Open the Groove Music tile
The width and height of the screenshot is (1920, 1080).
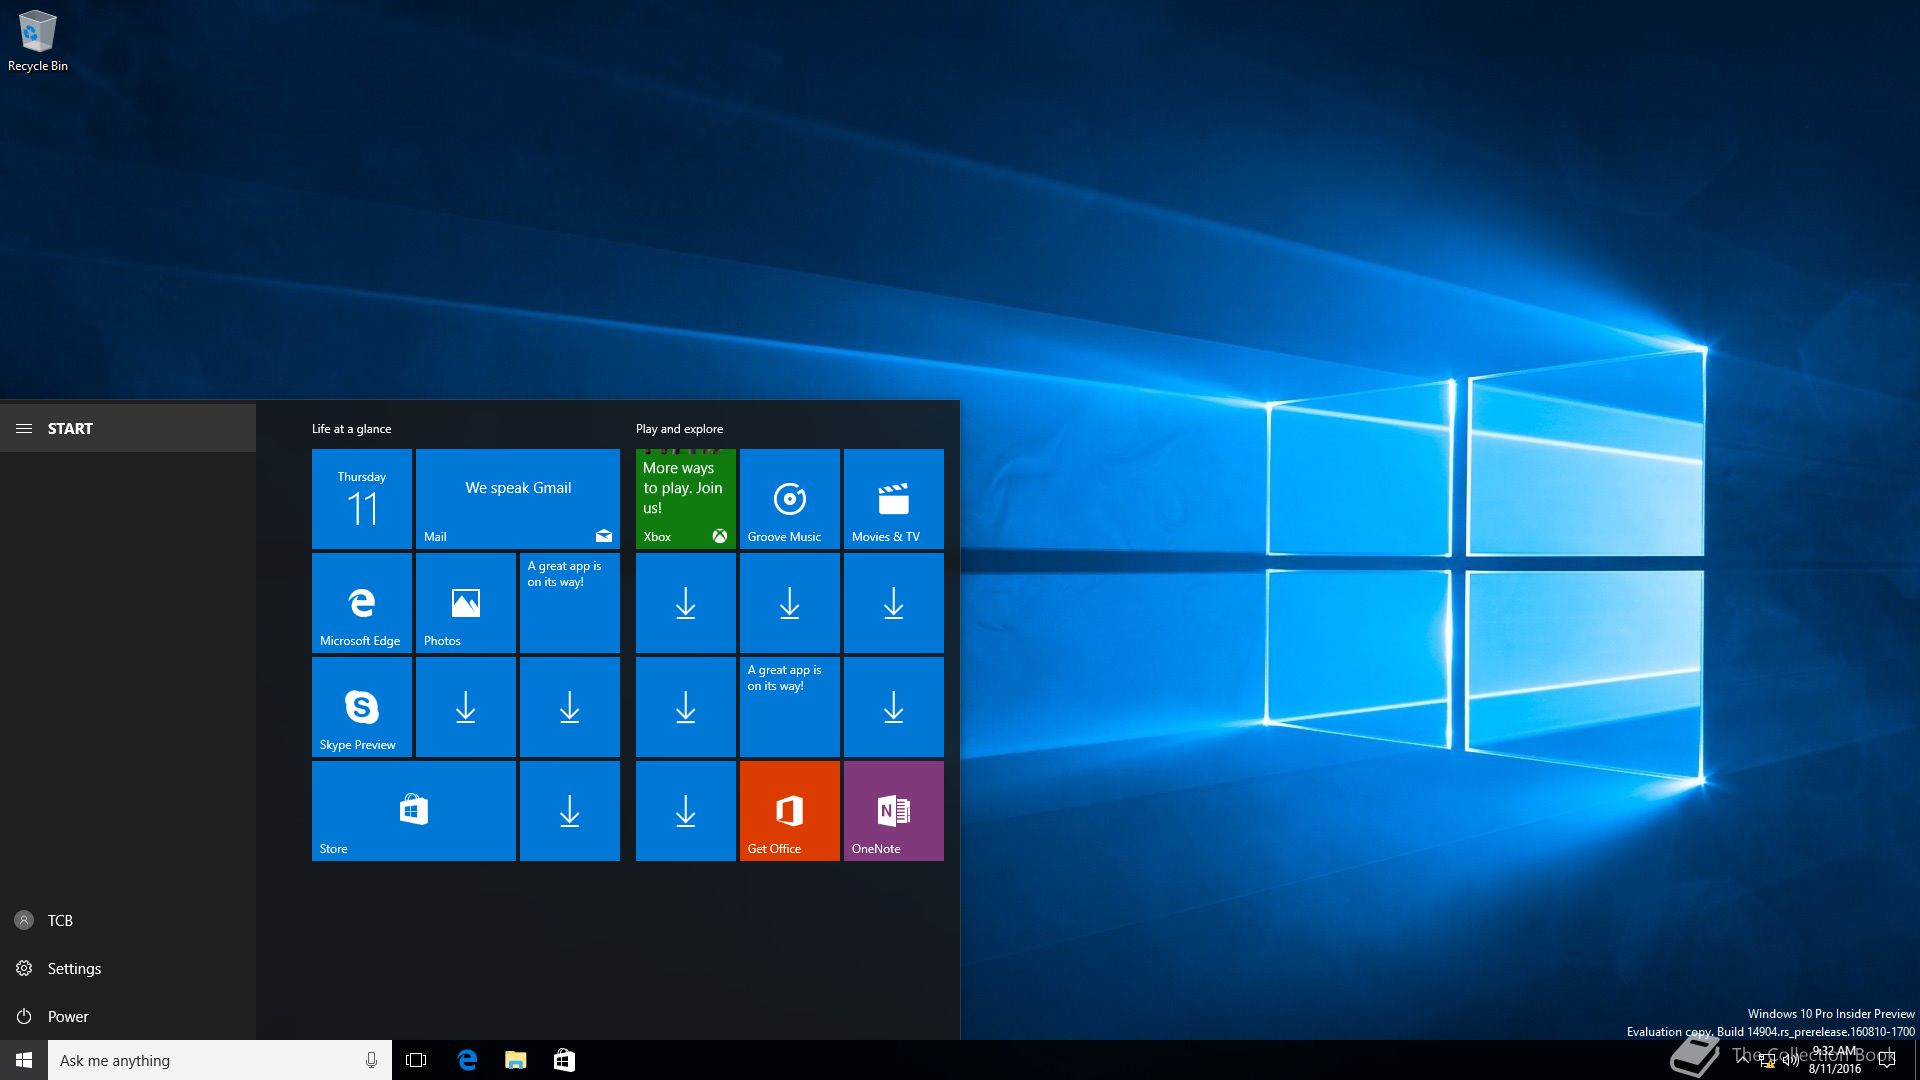click(789, 498)
